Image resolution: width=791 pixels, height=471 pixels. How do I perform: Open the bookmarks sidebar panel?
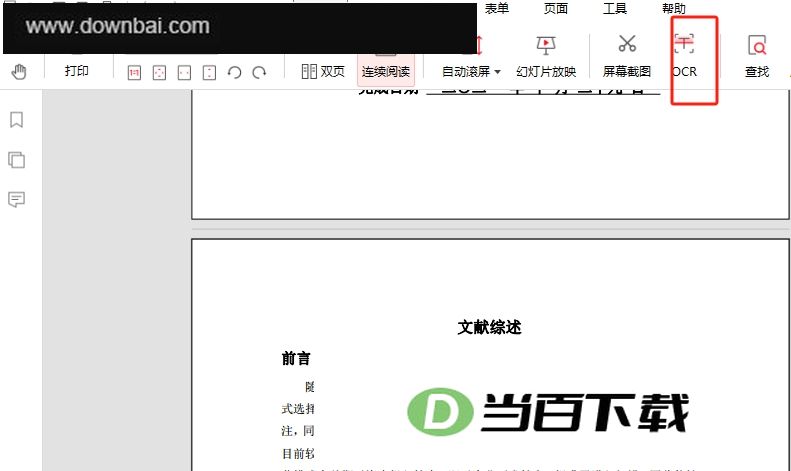[17, 120]
